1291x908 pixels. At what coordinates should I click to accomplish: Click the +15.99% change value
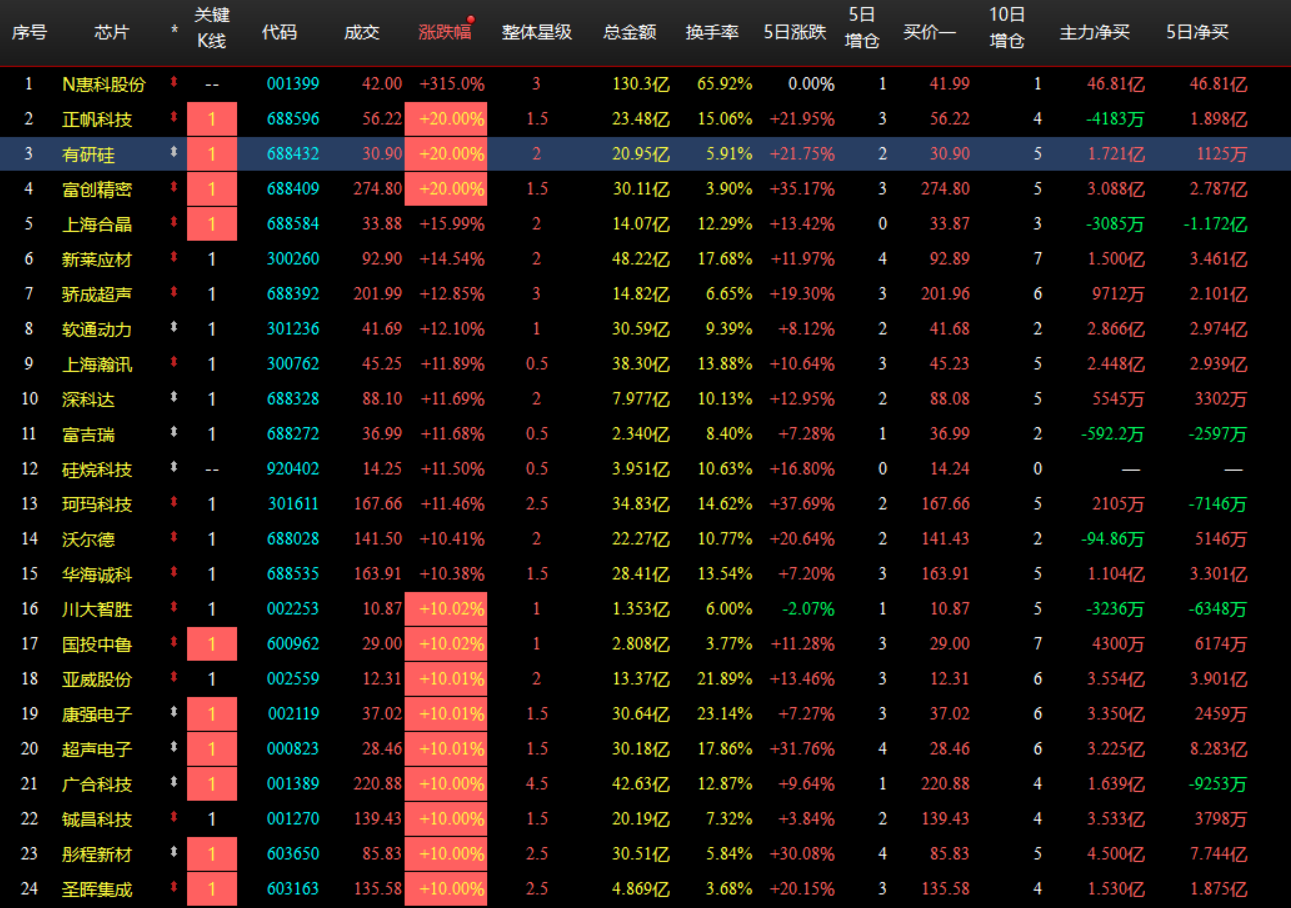(x=452, y=224)
